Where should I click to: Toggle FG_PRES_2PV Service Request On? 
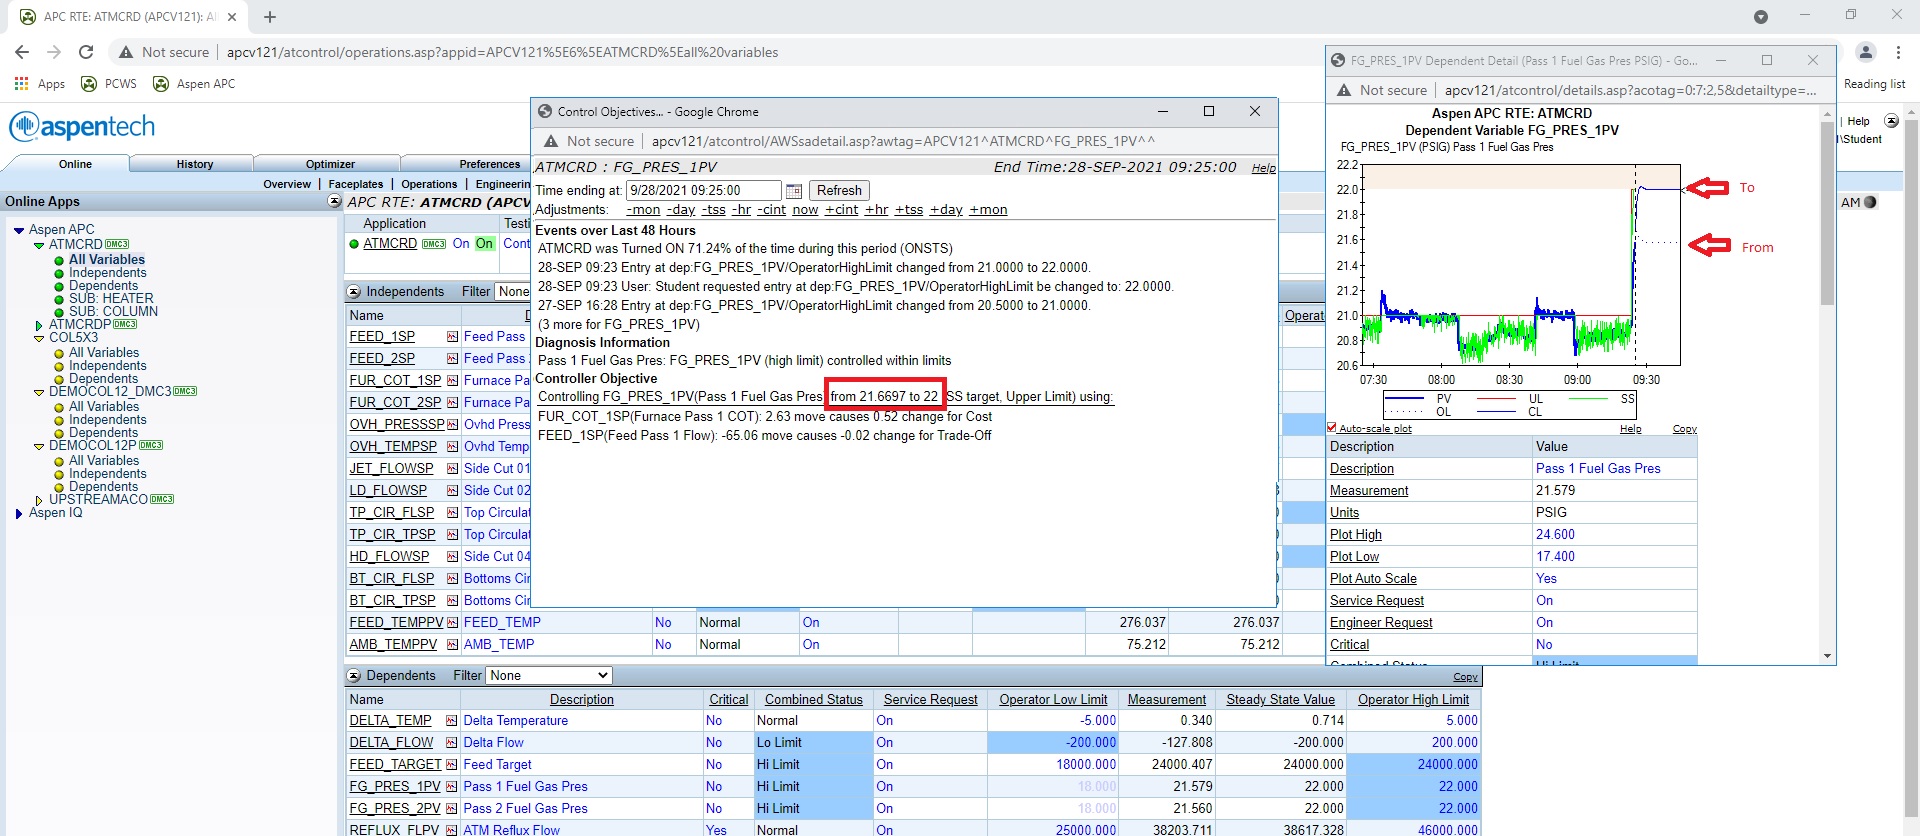tap(885, 809)
